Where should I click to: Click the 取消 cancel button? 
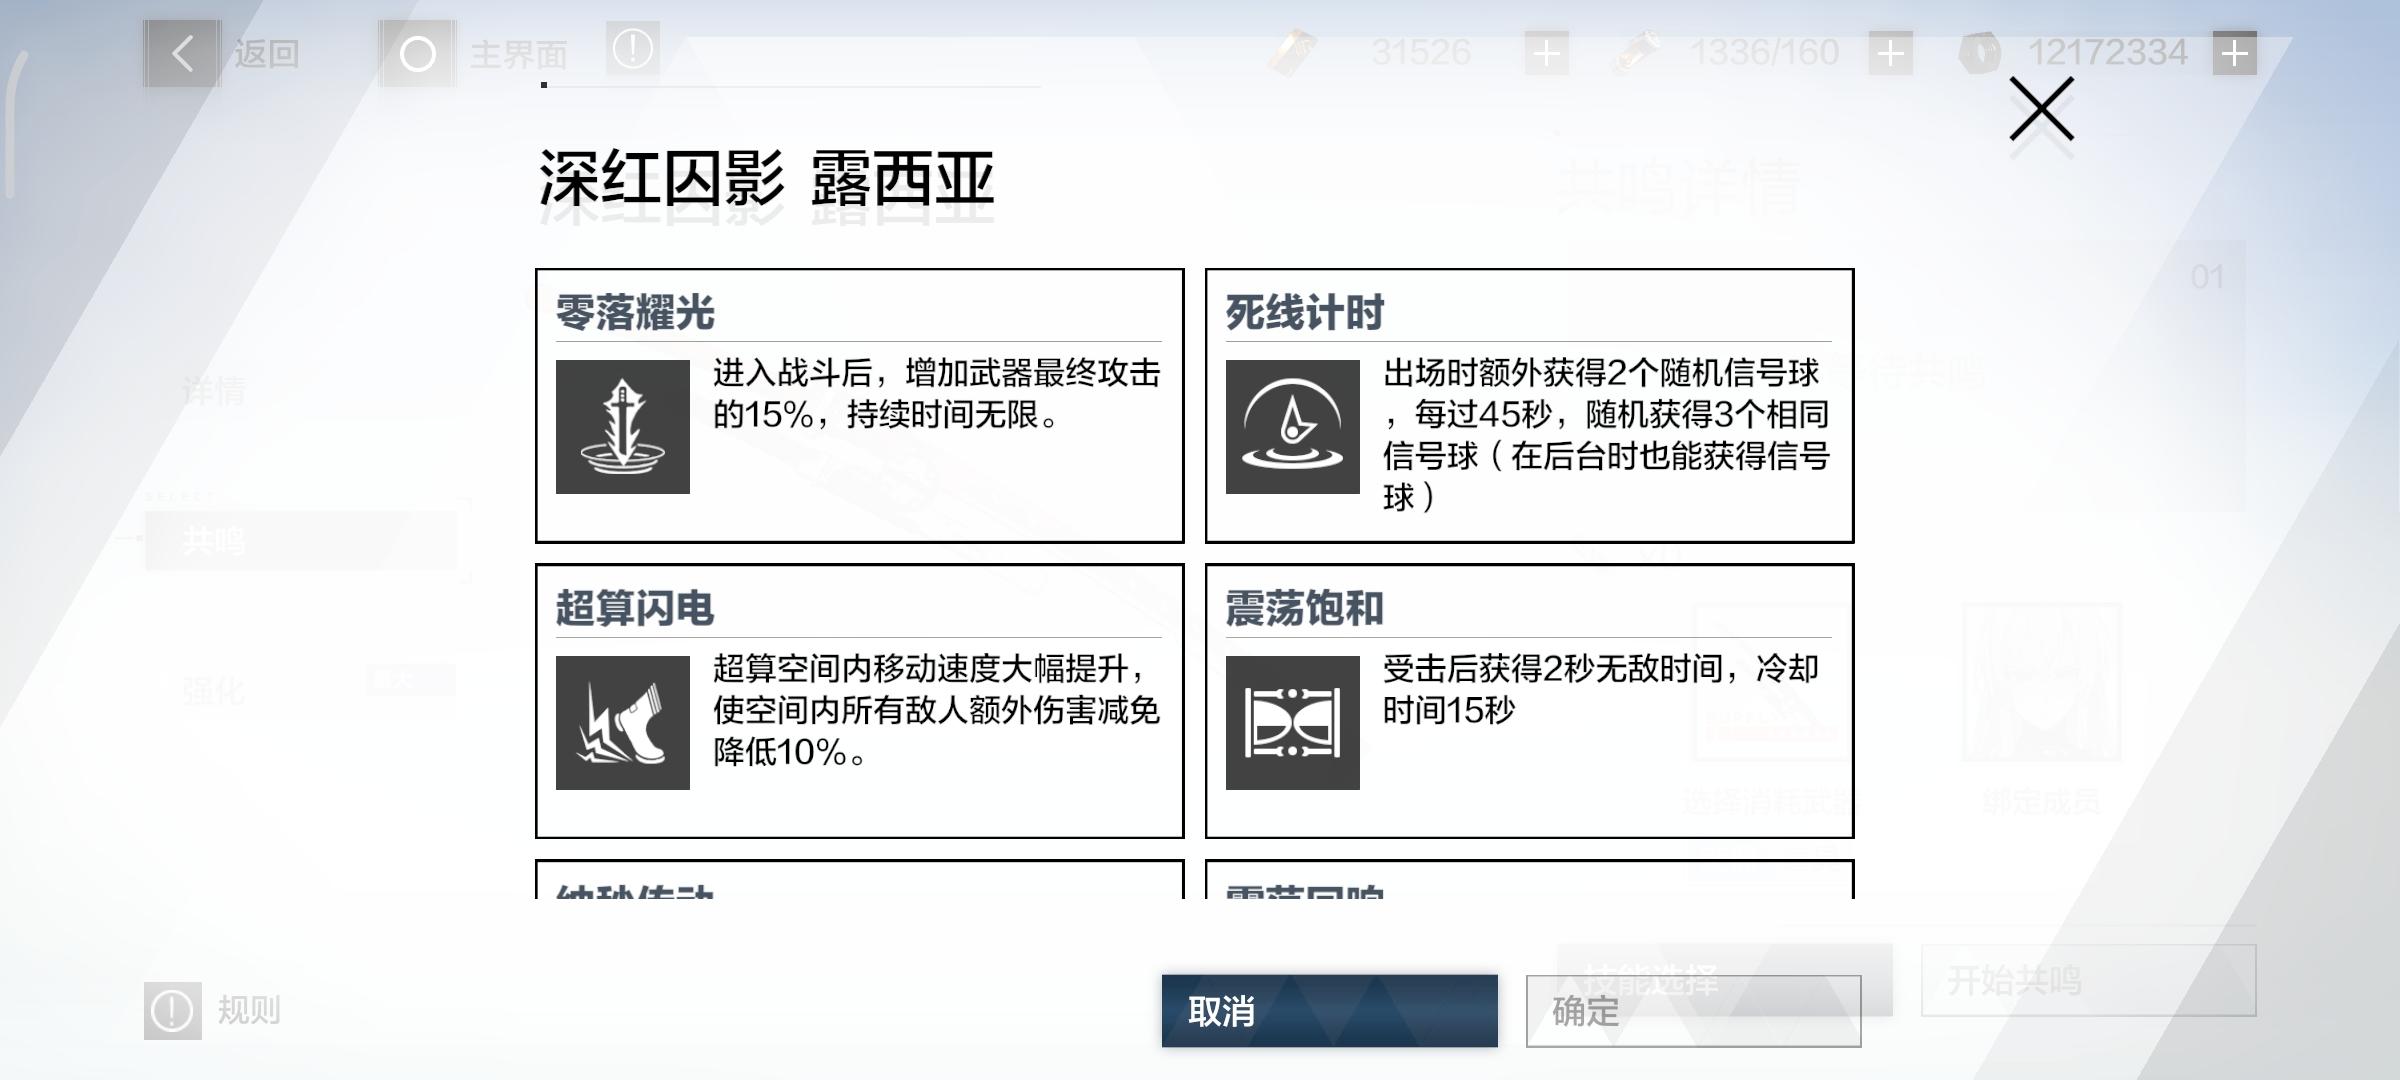pyautogui.click(x=1329, y=1011)
